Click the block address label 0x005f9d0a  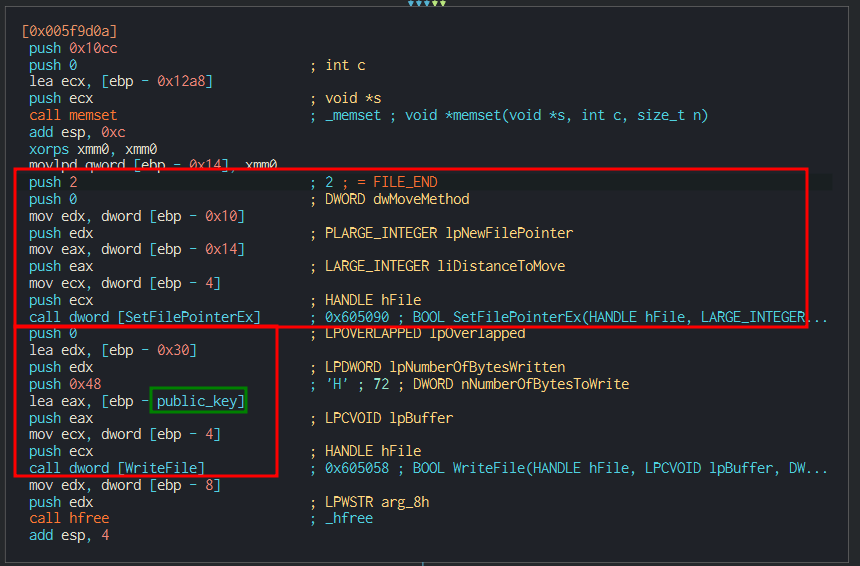[69, 32]
